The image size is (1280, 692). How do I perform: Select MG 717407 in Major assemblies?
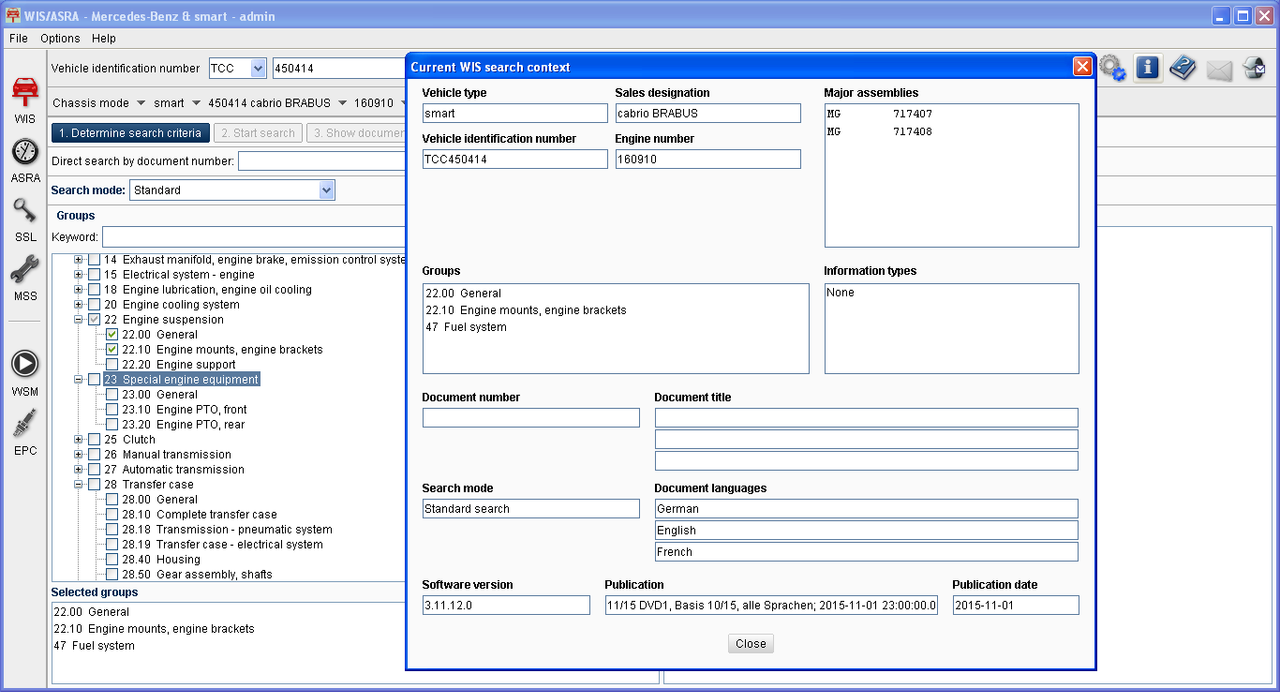point(880,114)
